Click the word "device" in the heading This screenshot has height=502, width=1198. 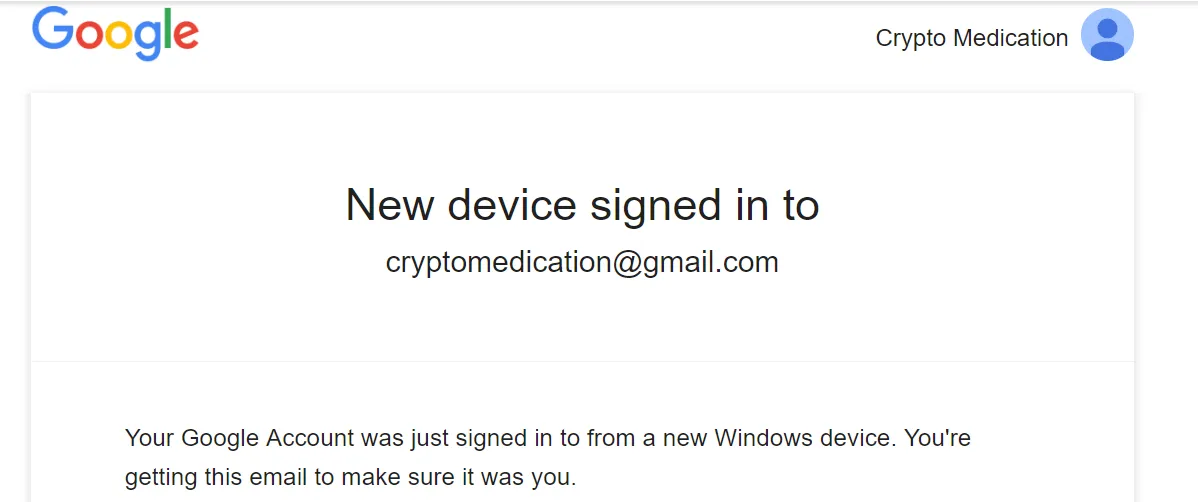click(511, 205)
